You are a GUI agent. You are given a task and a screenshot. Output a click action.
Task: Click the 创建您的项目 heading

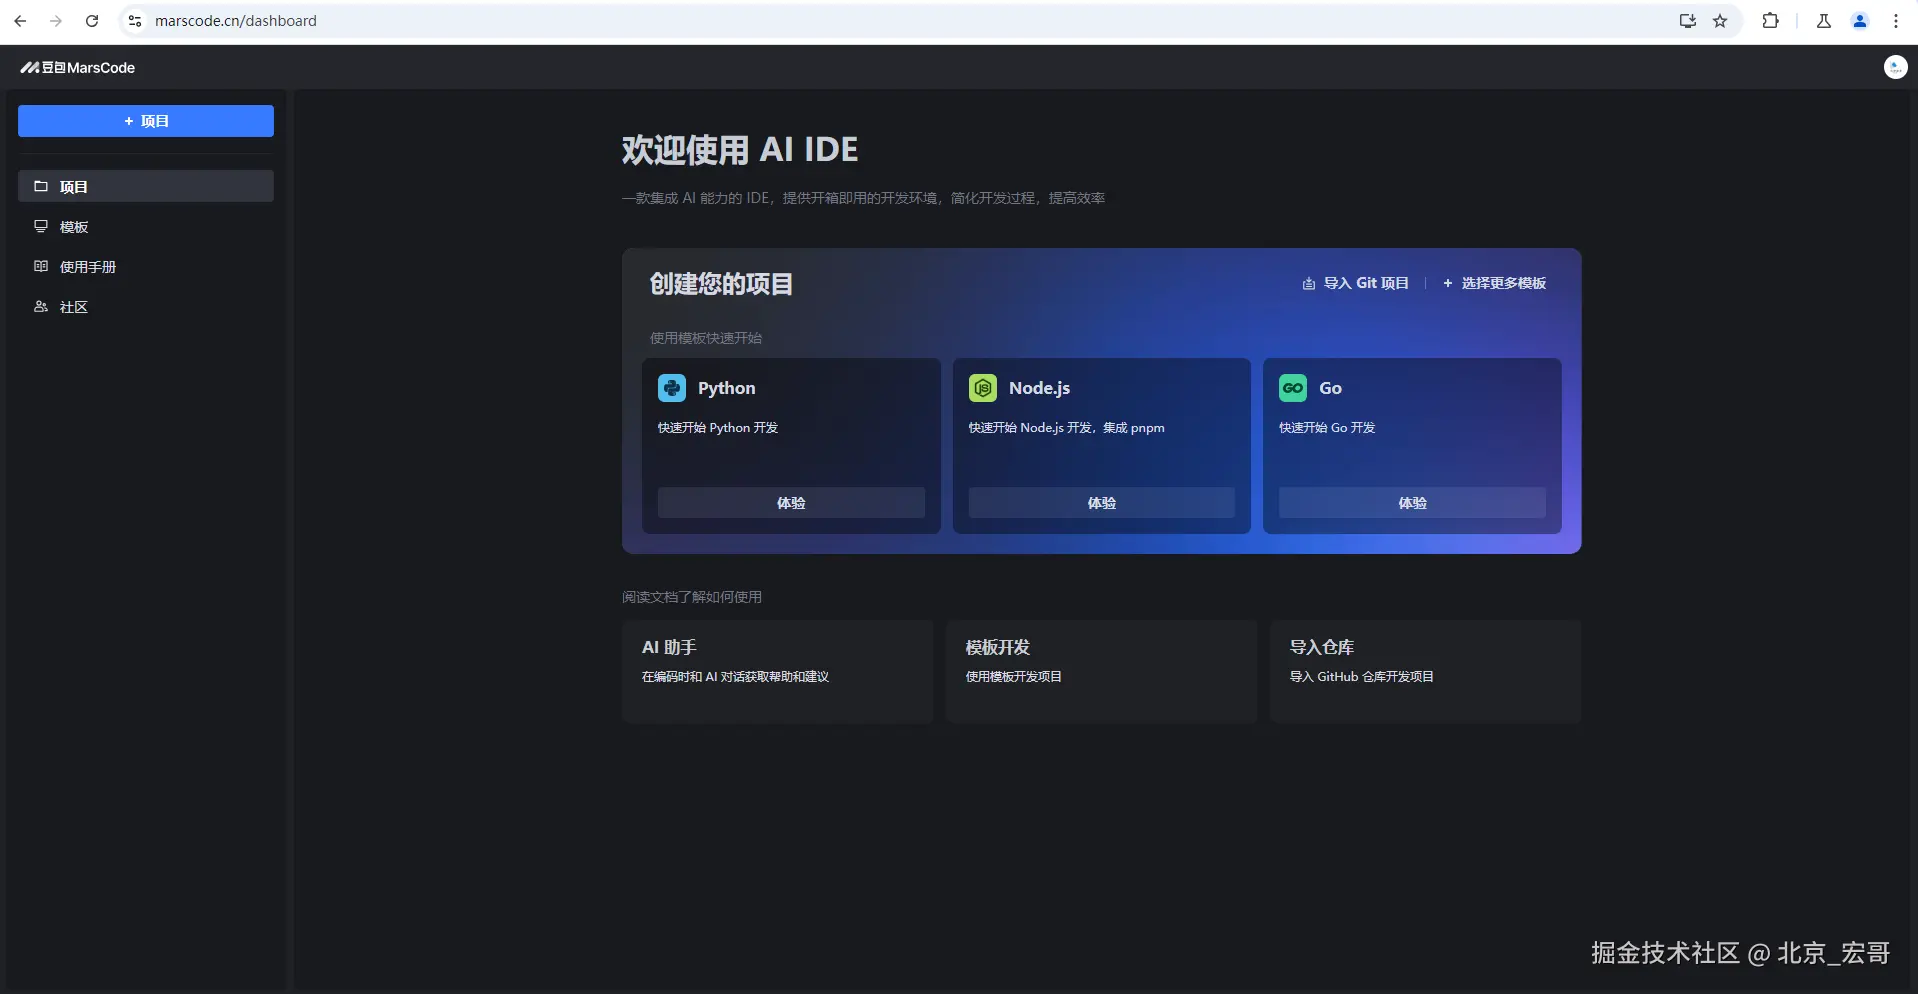721,284
